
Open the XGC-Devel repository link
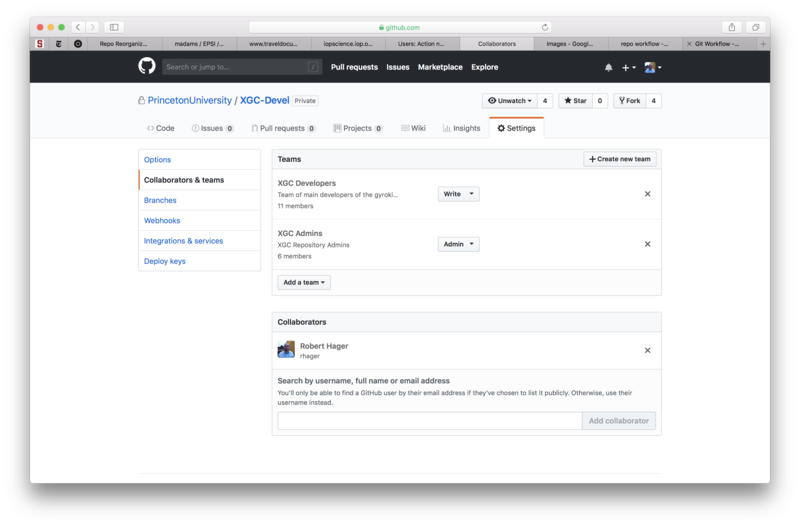coord(264,101)
